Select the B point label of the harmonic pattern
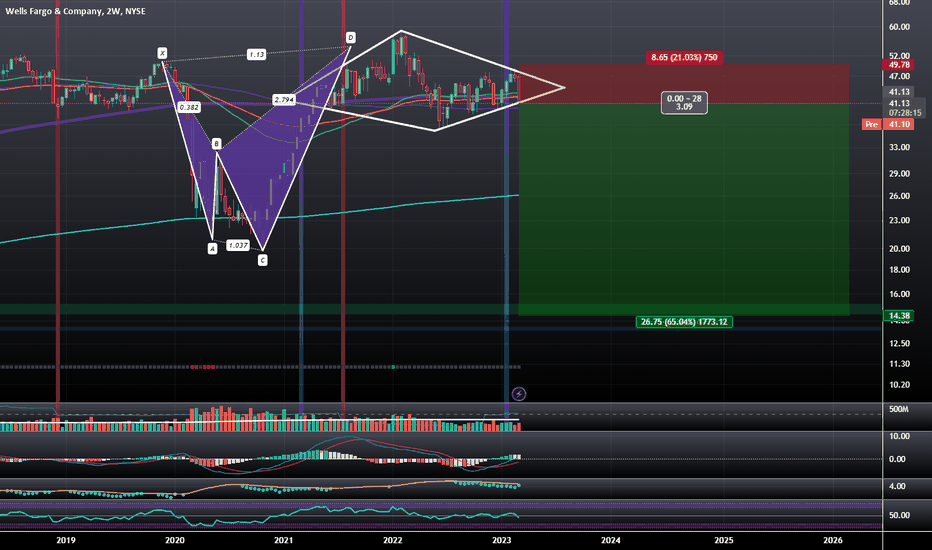The height and width of the screenshot is (550, 932). click(216, 143)
